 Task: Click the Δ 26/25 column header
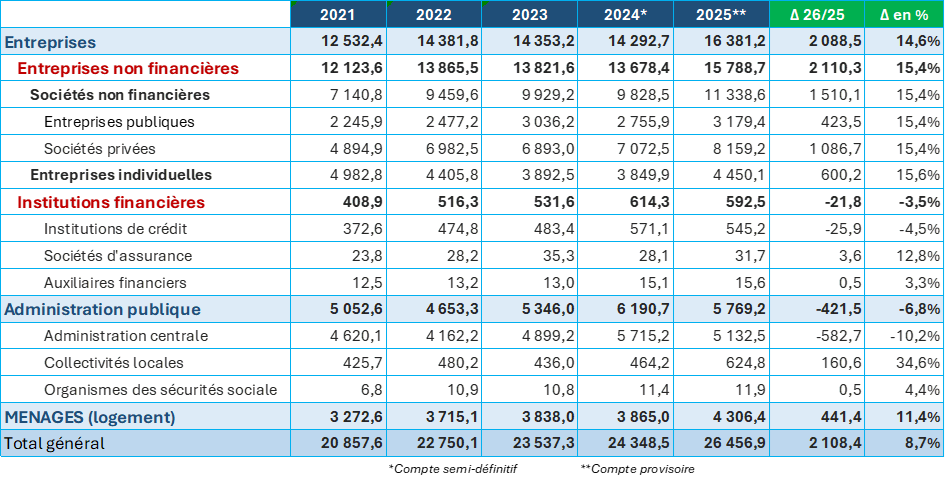point(817,14)
